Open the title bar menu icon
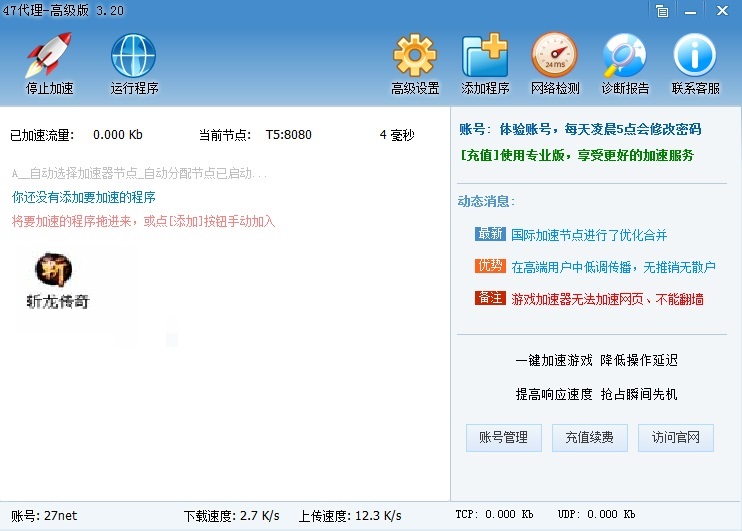The image size is (742, 531). [662, 11]
